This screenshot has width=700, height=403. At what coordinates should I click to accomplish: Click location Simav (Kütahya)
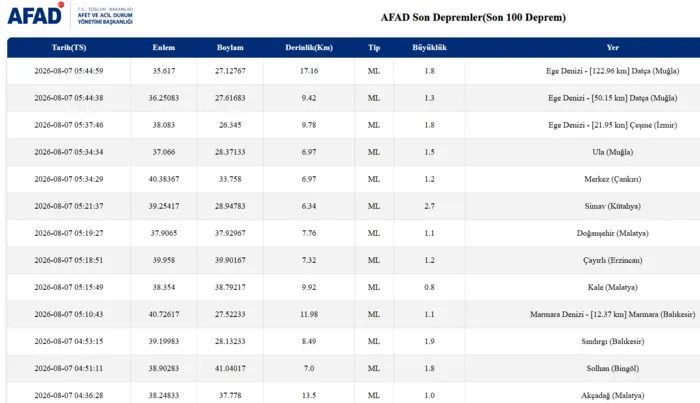click(612, 206)
